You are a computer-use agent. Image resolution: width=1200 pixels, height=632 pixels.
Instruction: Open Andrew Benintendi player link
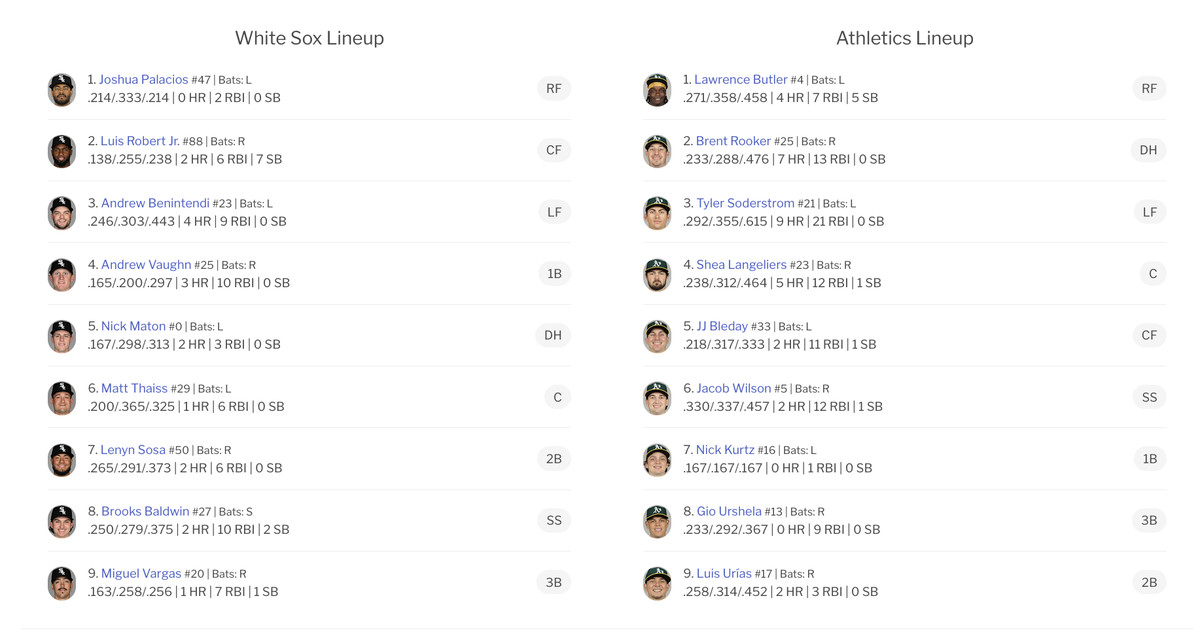click(155, 203)
